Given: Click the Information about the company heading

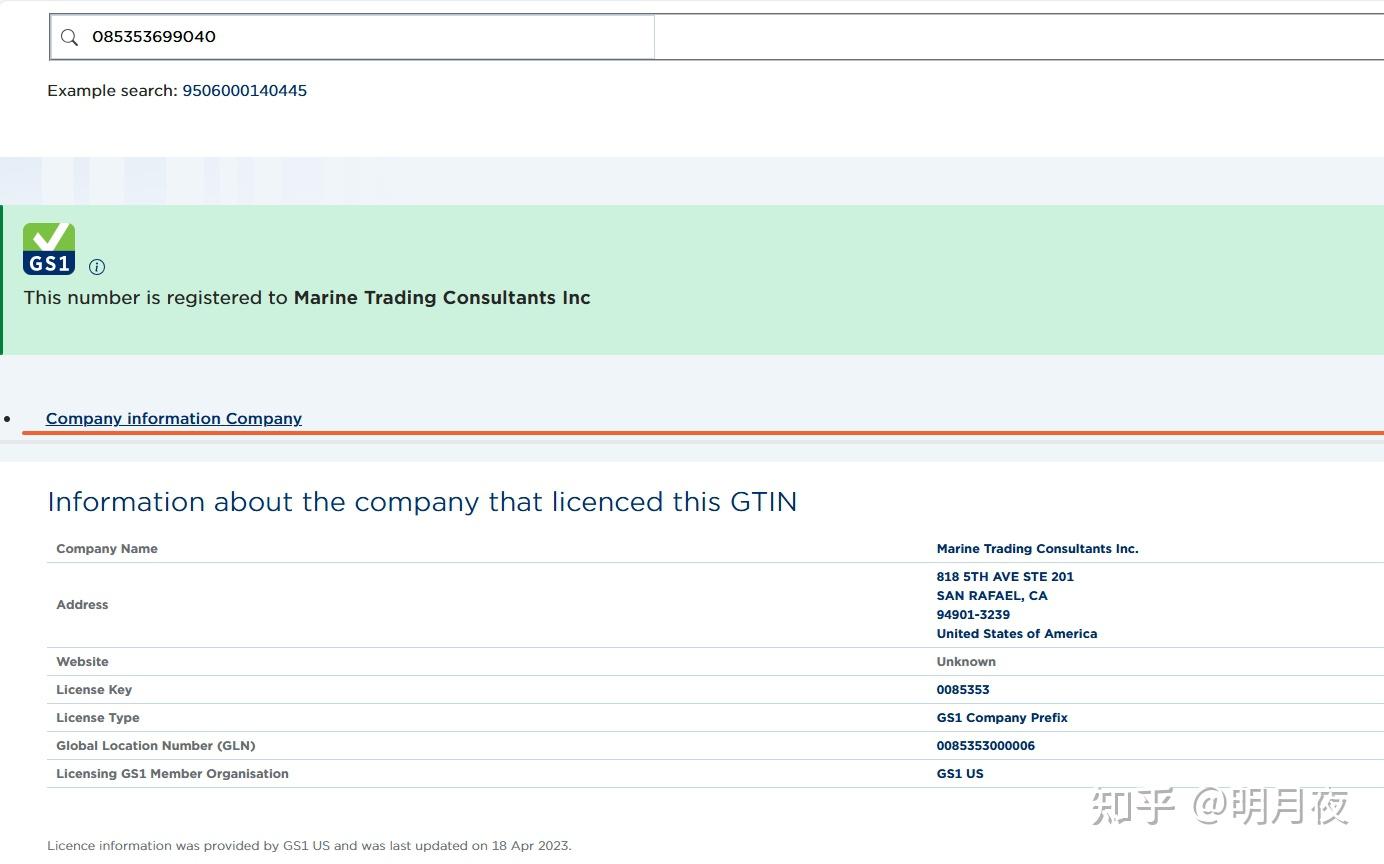Looking at the screenshot, I should 422,501.
